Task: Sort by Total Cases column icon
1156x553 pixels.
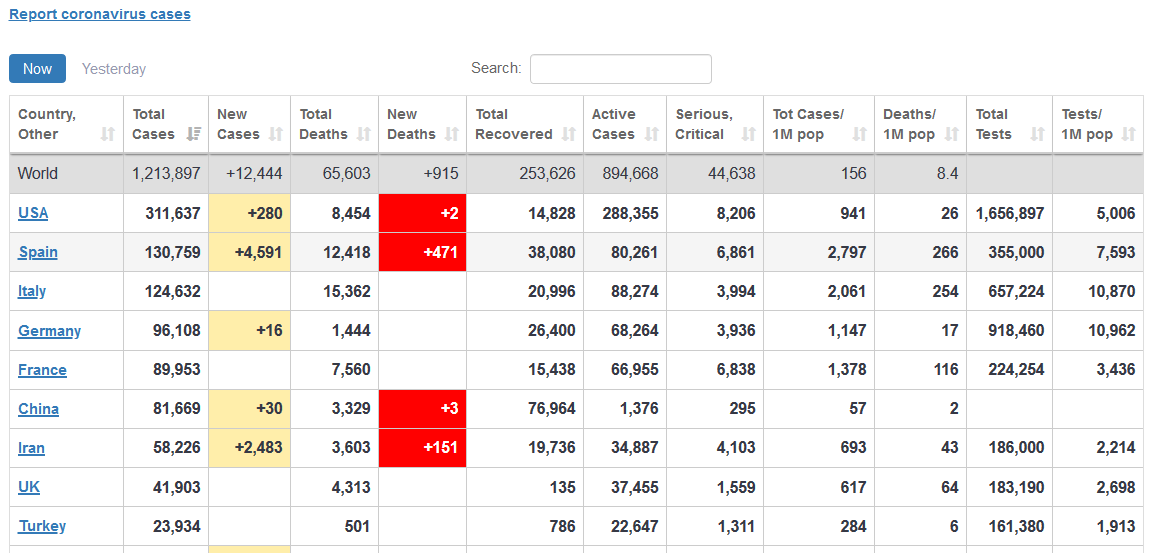Action: (194, 134)
